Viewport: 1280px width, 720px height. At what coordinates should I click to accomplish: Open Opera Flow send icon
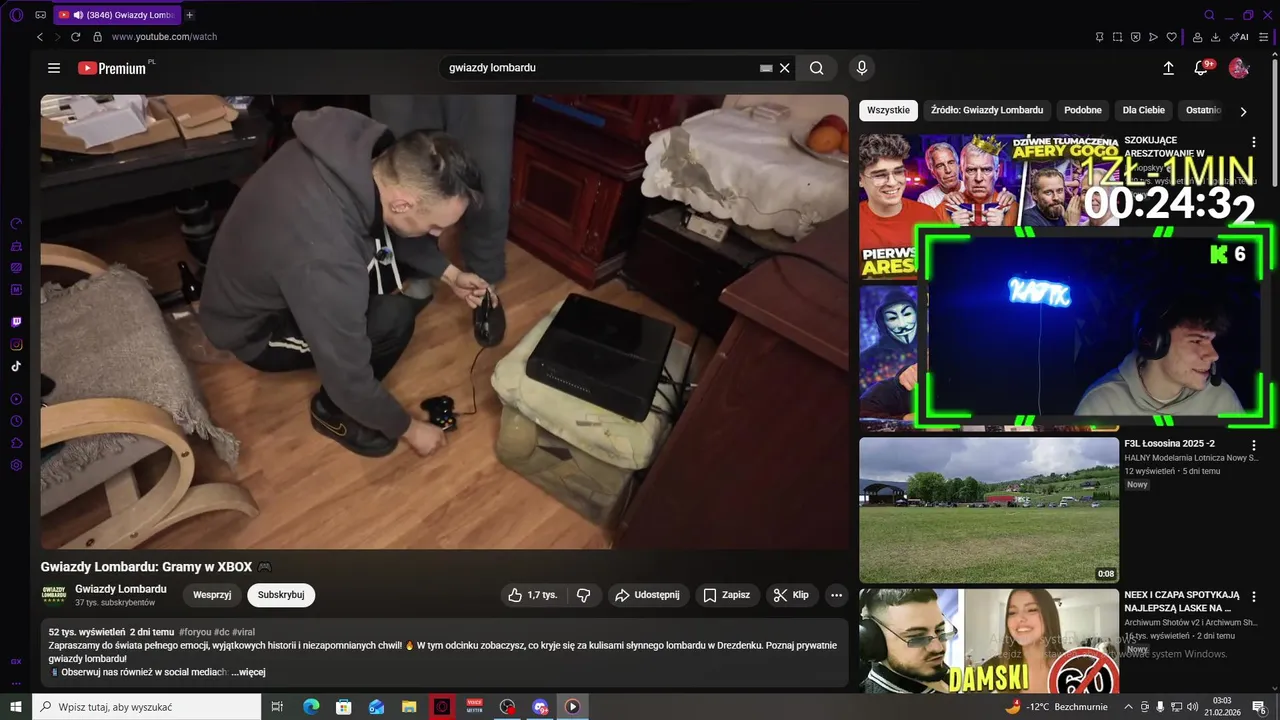pos(1153,37)
